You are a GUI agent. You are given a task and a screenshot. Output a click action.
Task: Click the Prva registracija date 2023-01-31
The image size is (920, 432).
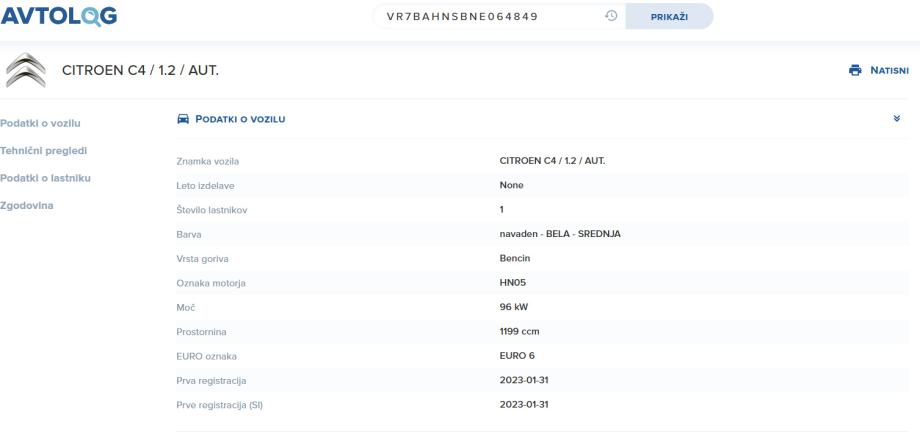[x=525, y=379]
